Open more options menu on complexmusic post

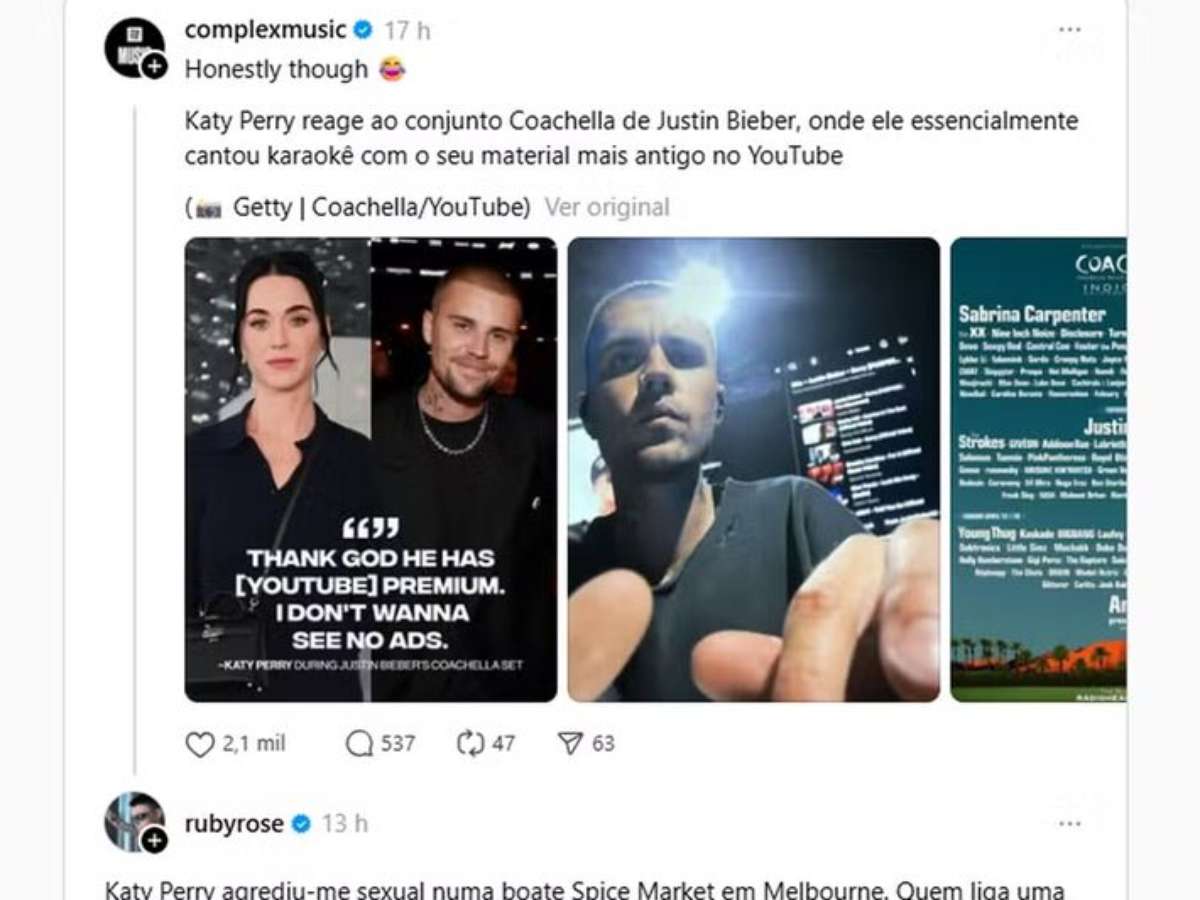1070,30
